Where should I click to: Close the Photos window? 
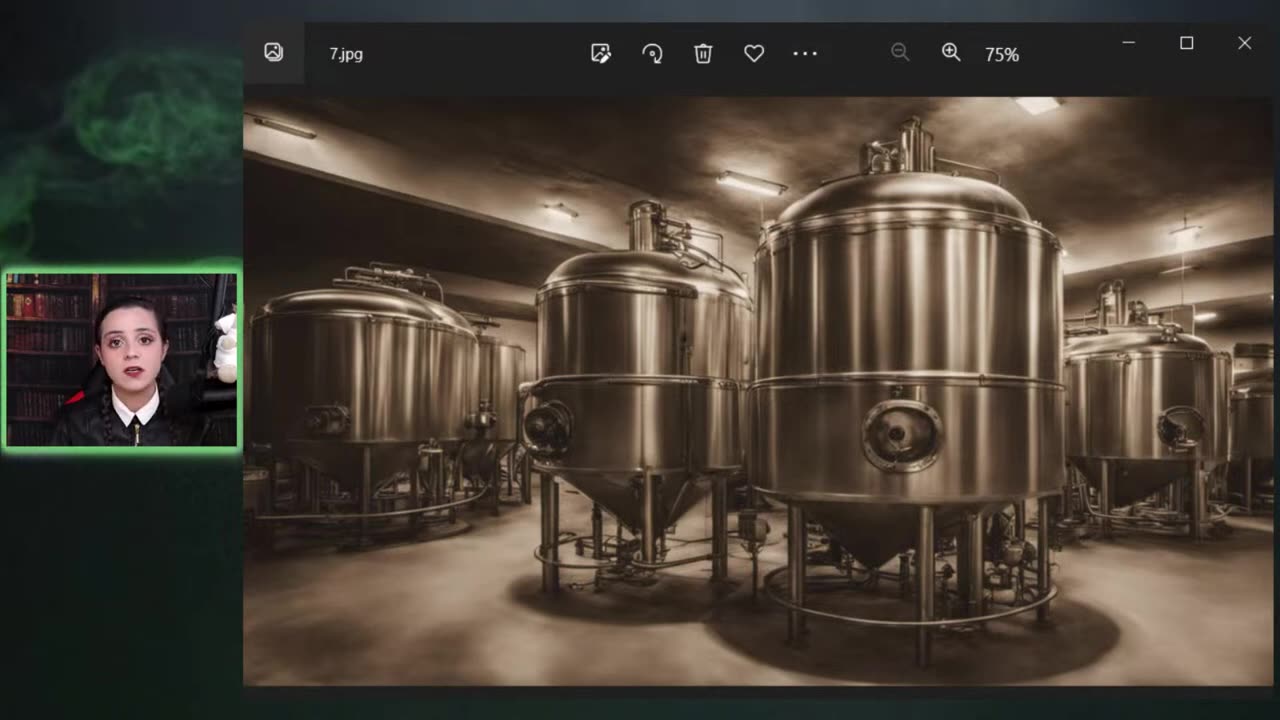coord(1244,43)
